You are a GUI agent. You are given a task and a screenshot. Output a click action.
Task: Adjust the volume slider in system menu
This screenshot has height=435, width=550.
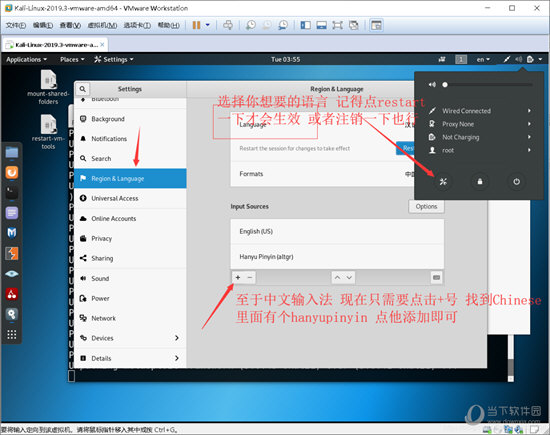[x=488, y=85]
